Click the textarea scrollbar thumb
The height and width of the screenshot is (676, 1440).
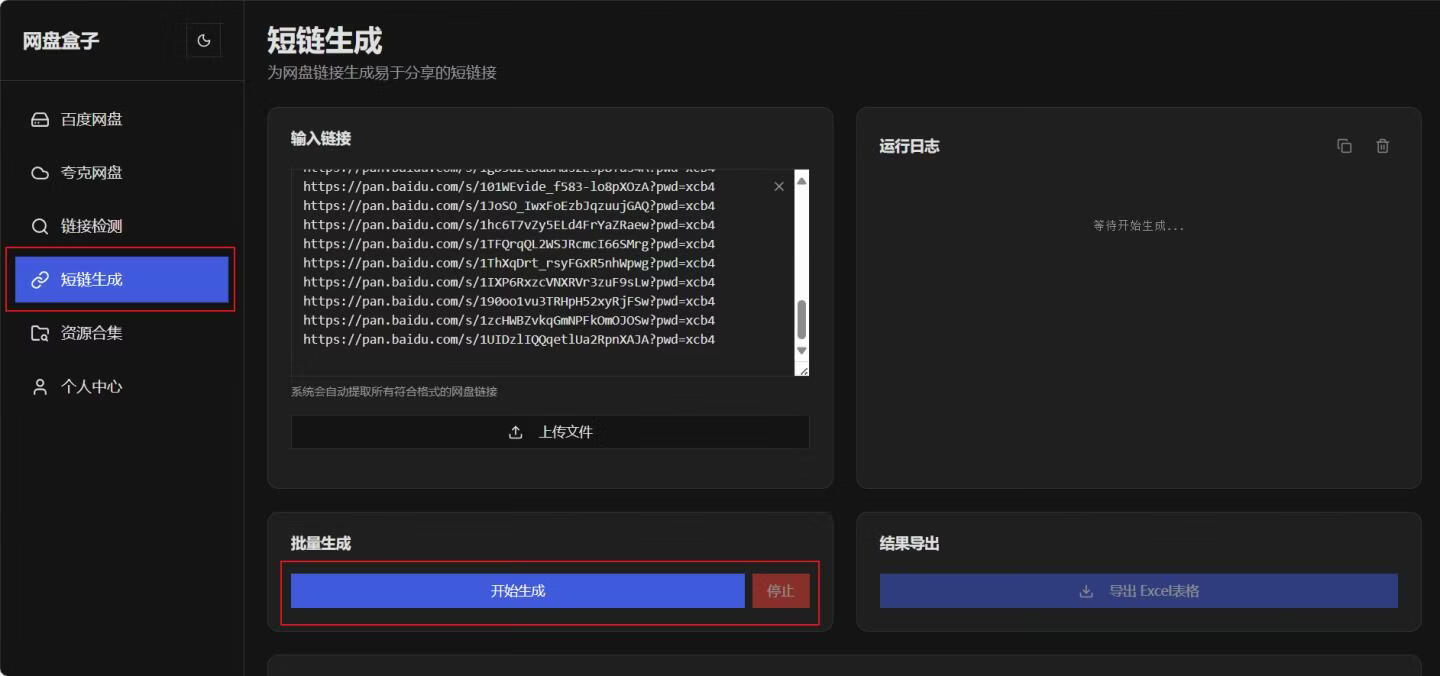801,320
